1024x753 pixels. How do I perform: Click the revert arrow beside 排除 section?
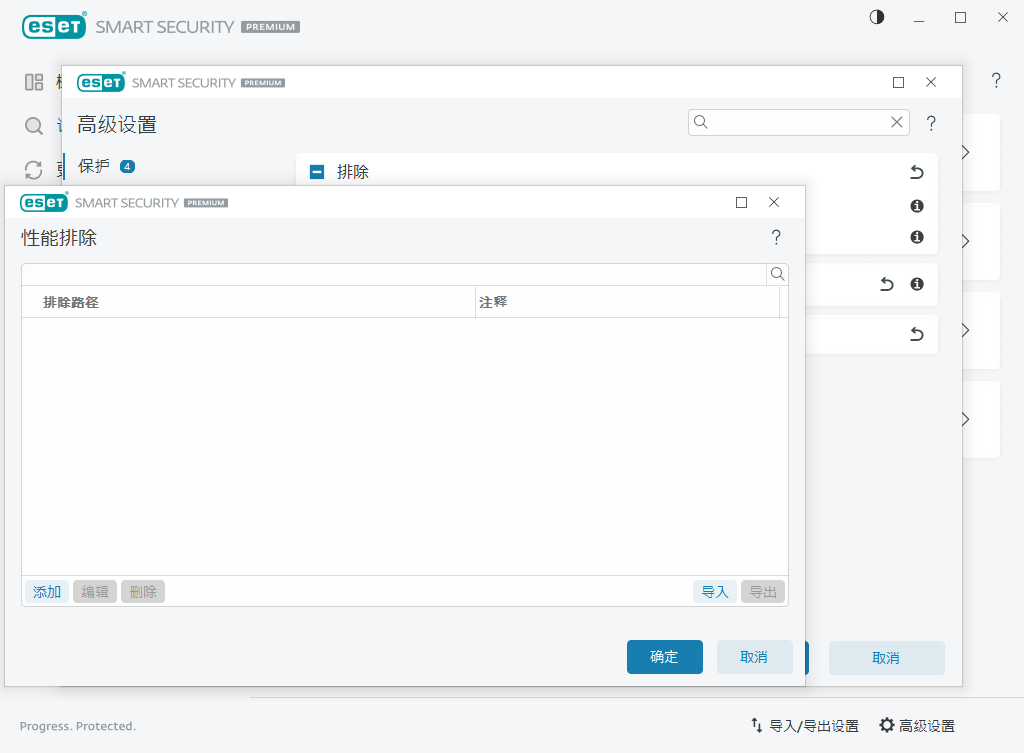click(916, 172)
